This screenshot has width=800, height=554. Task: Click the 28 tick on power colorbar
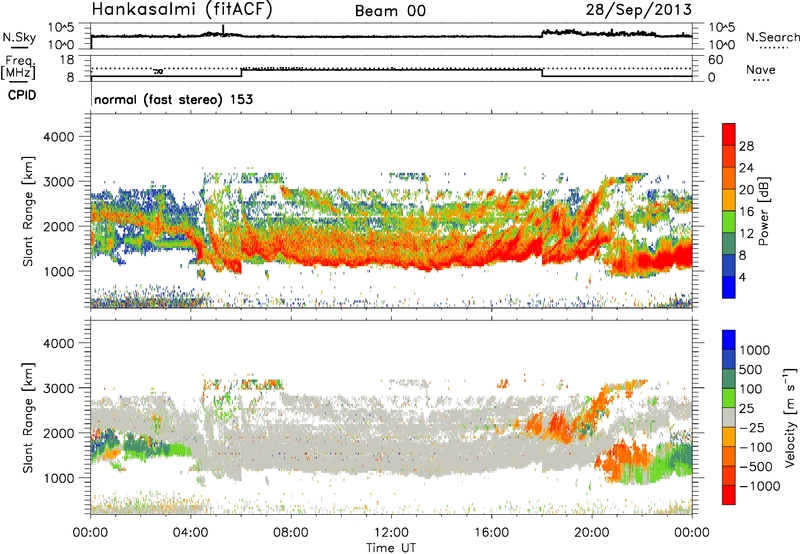click(746, 146)
